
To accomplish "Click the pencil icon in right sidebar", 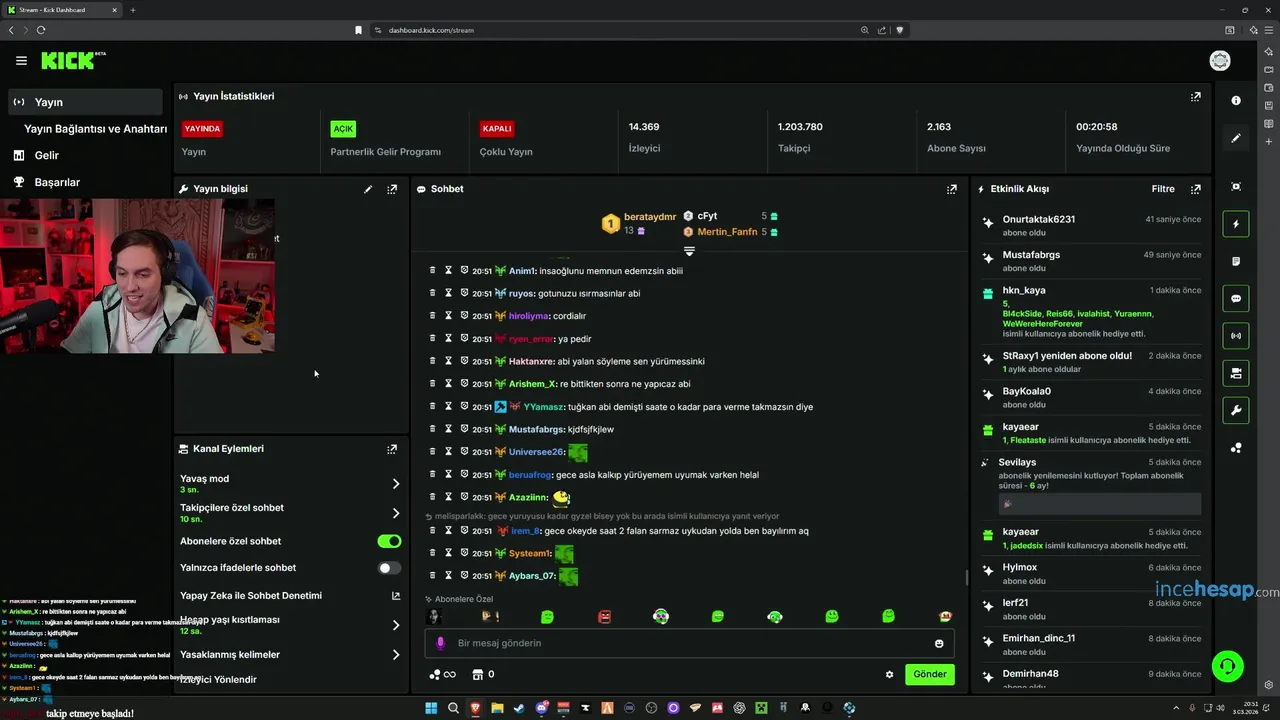I will [x=1236, y=138].
